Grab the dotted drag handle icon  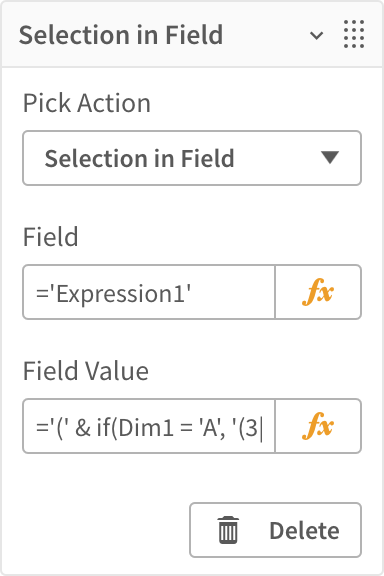click(354, 34)
